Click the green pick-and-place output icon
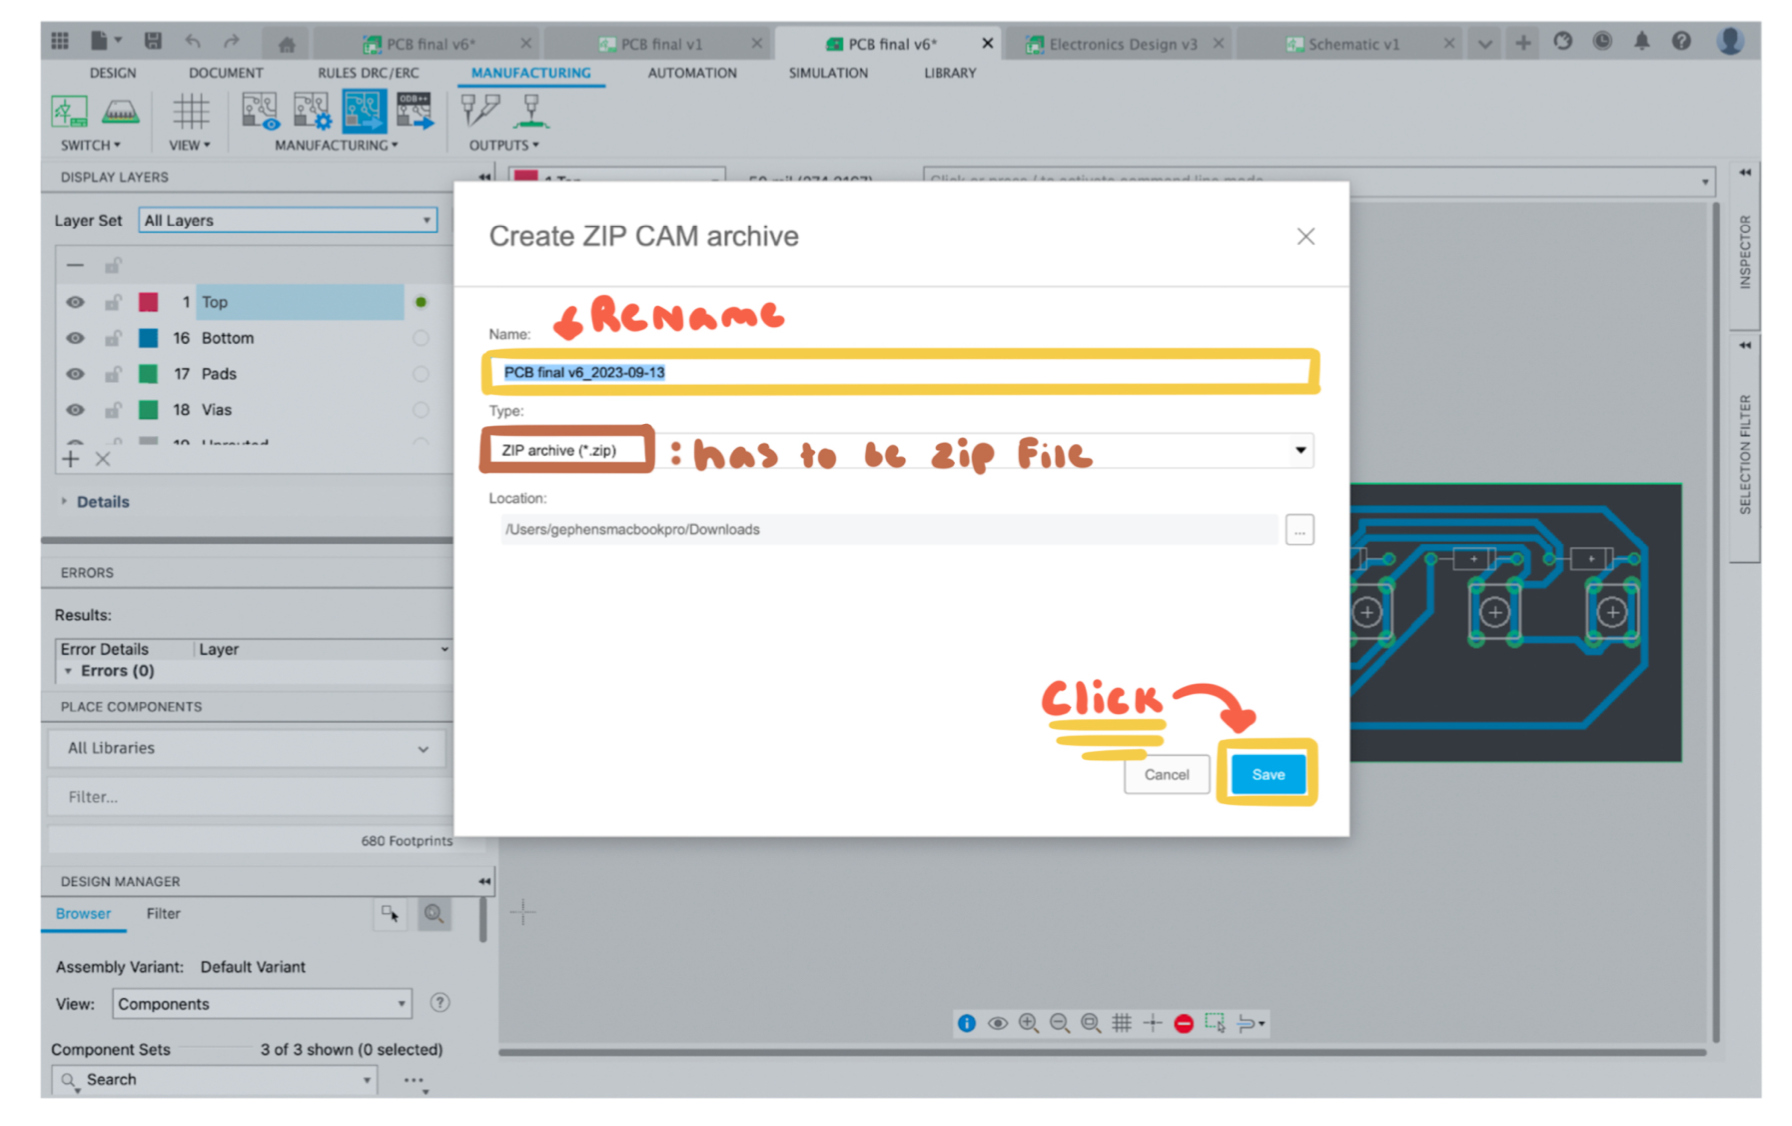The image size is (1792, 1126). (x=531, y=111)
